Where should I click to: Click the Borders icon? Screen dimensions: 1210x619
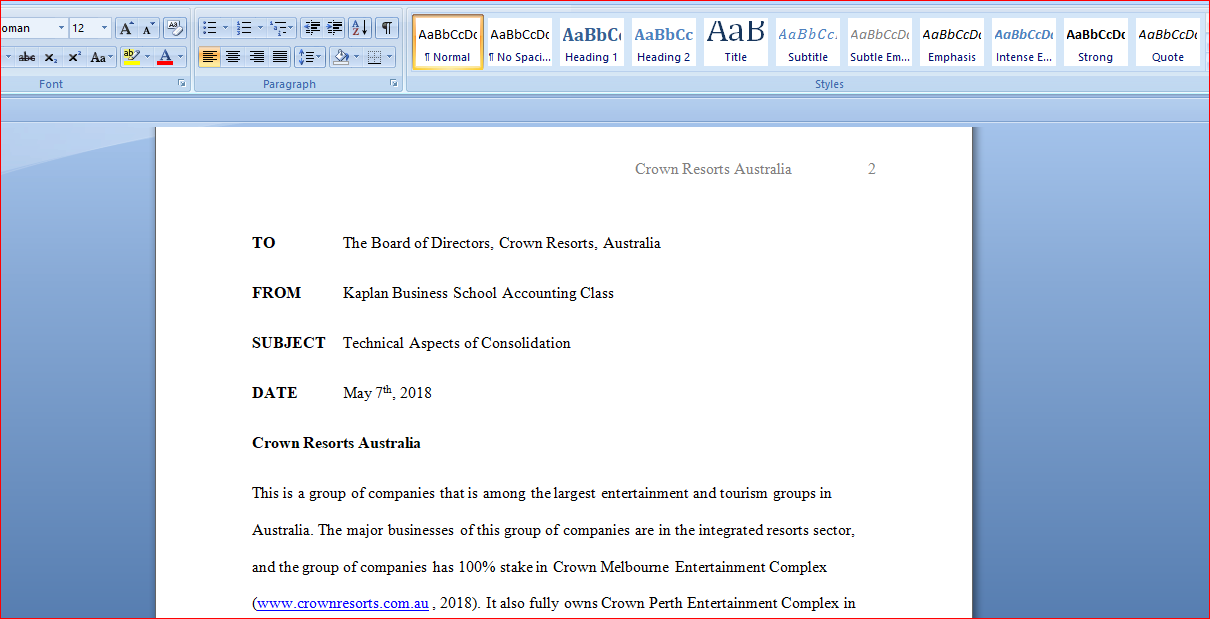(374, 57)
